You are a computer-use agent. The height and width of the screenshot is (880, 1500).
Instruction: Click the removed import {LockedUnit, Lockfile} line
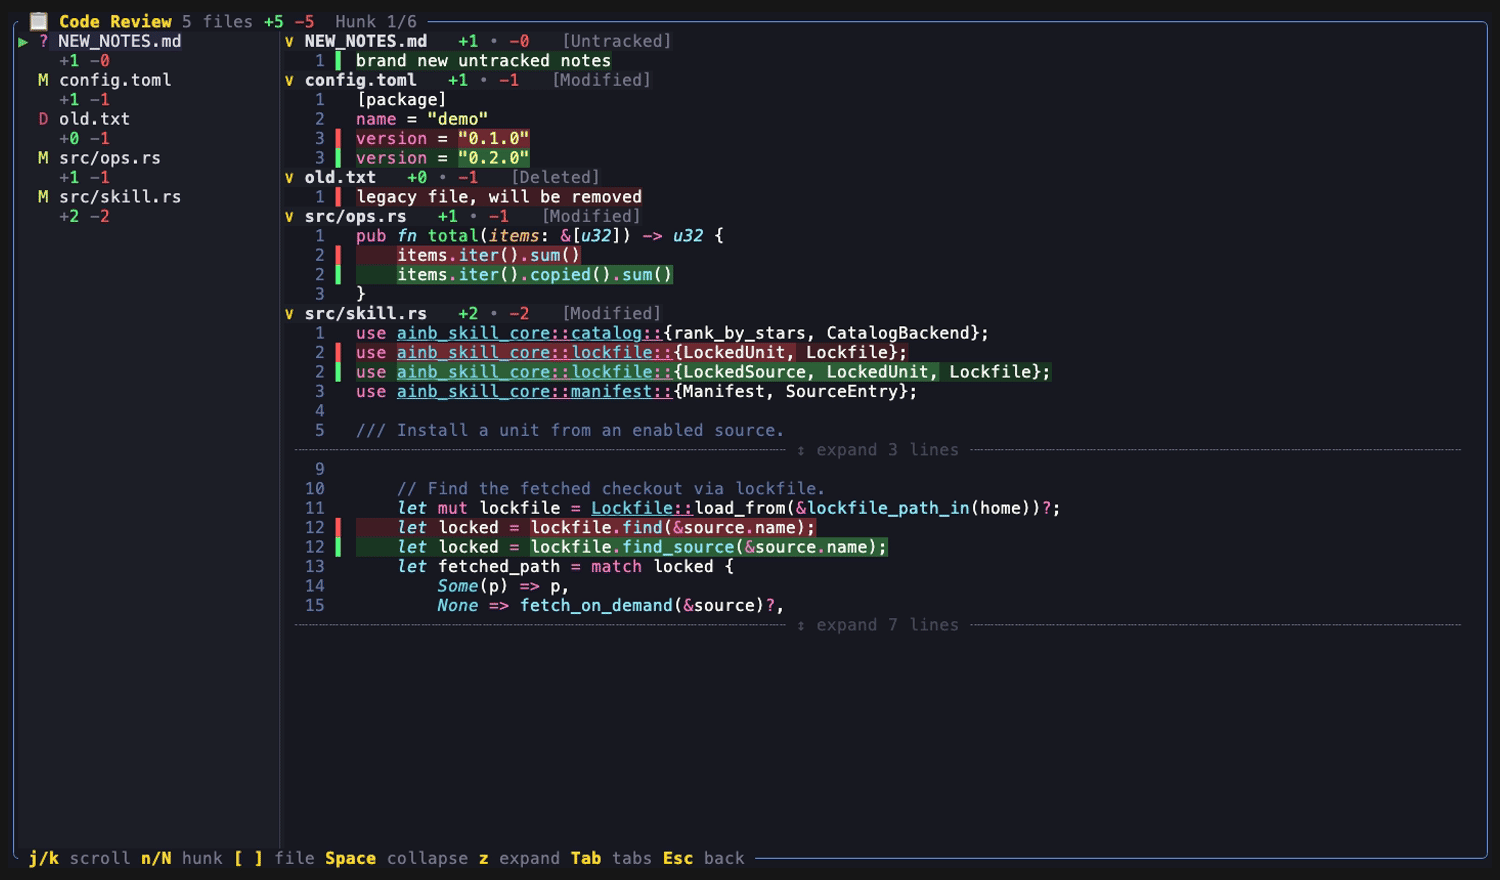click(632, 352)
